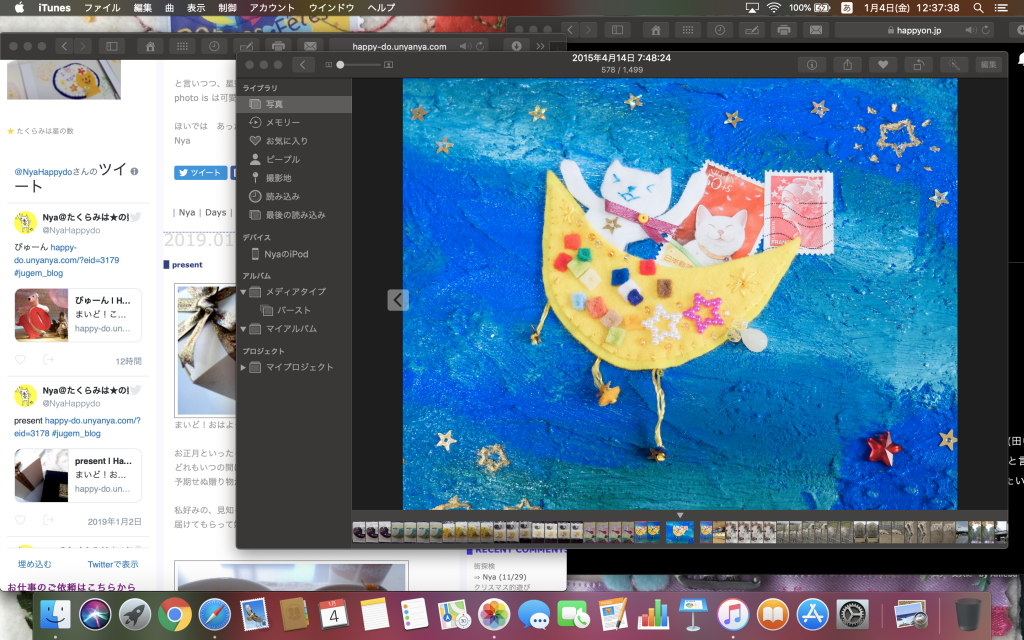Open the iTunes menu in menu bar
Screen dimensions: 1024x640
[54, 8]
